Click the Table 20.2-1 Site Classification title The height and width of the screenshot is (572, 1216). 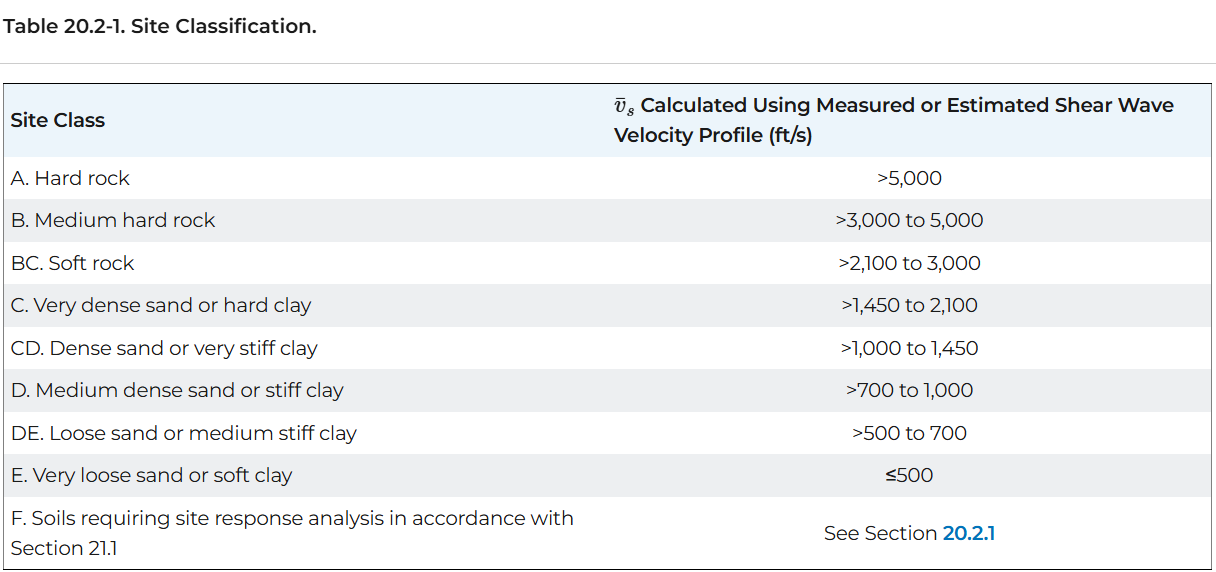pos(160,27)
